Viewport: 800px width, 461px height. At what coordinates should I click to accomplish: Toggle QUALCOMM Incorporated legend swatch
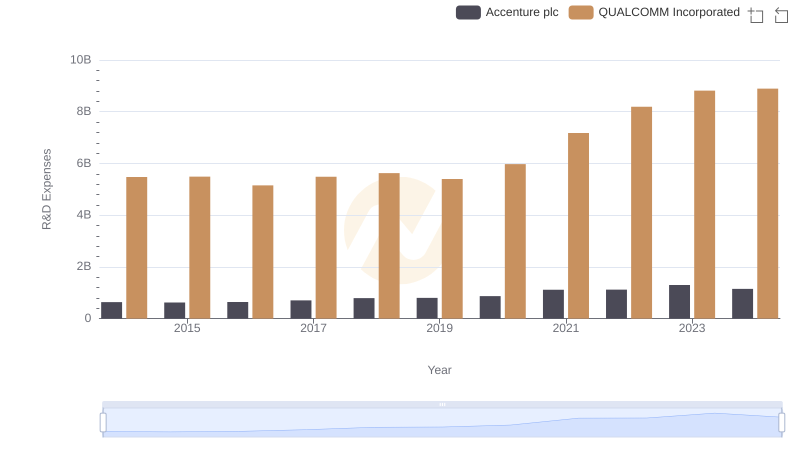pos(581,12)
